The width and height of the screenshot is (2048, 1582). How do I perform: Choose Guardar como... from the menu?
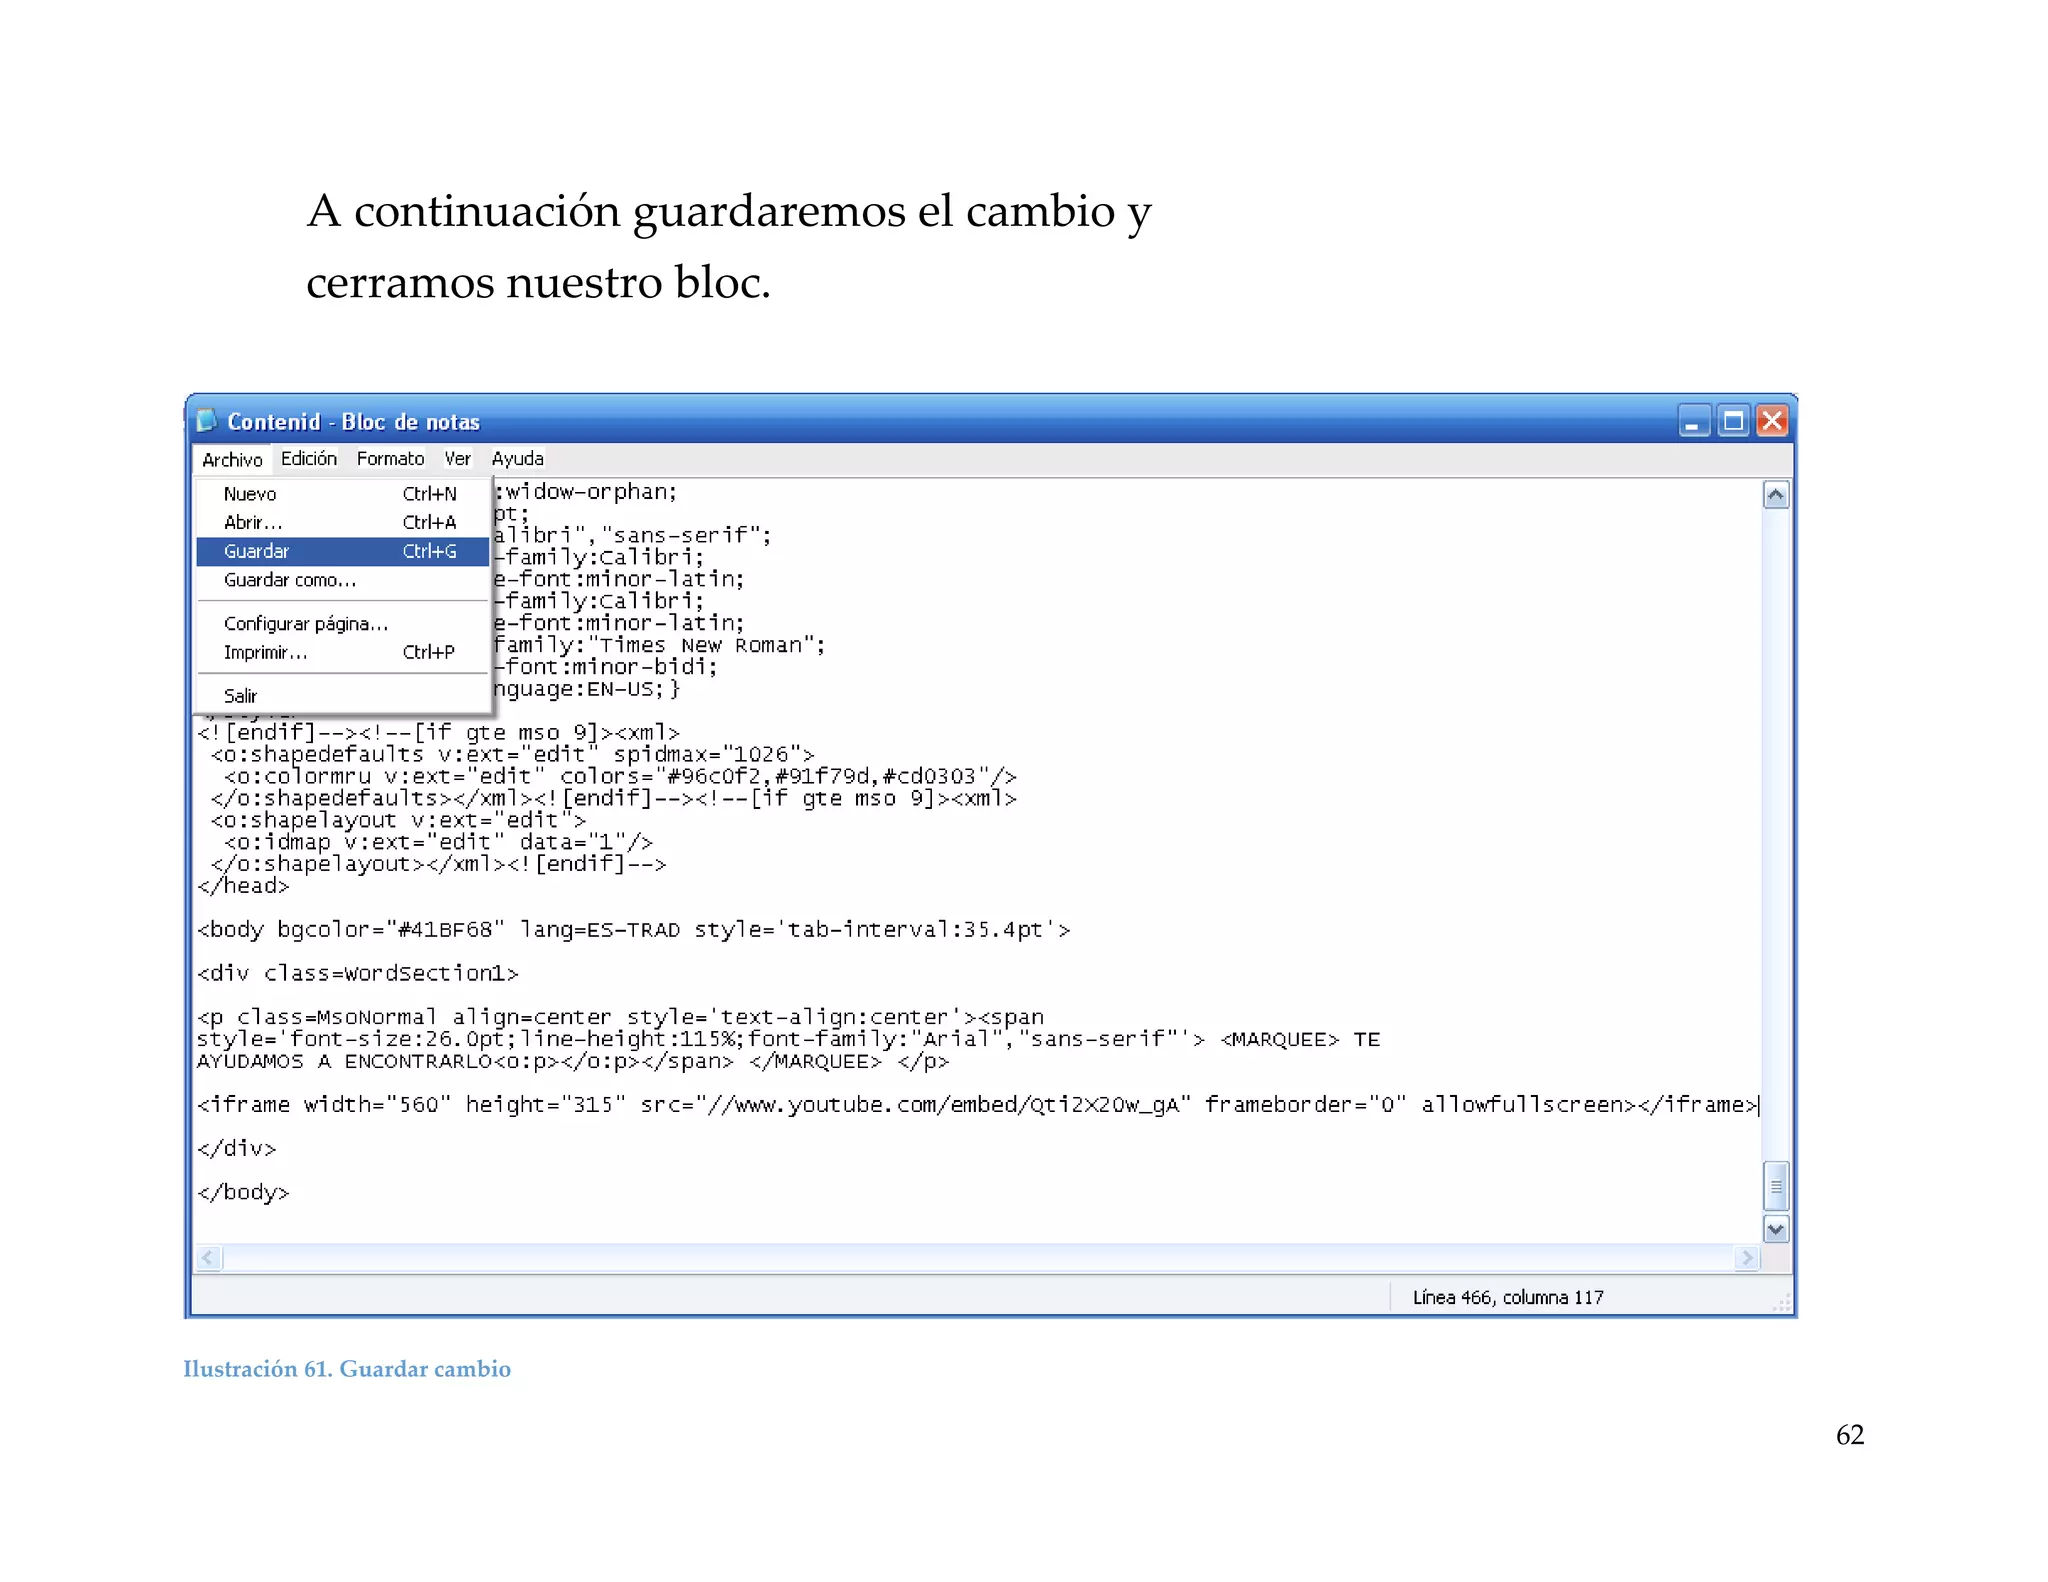click(x=289, y=581)
